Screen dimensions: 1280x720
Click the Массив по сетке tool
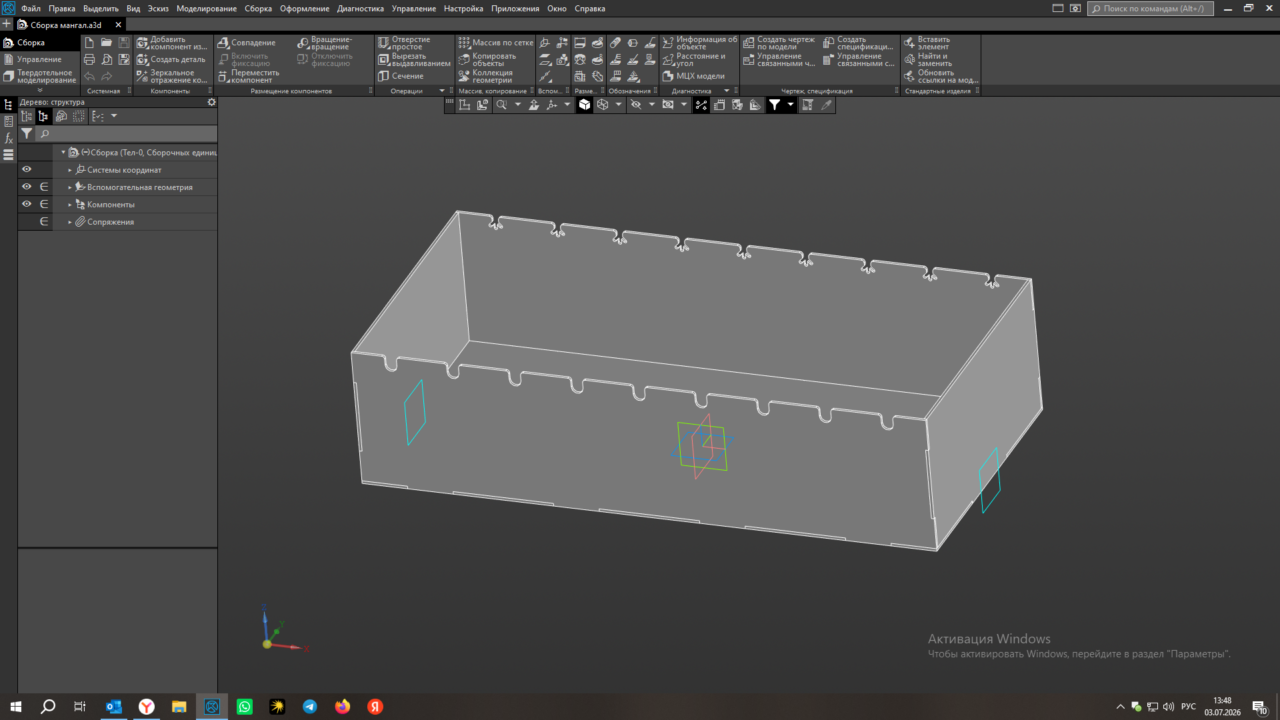[x=496, y=43]
